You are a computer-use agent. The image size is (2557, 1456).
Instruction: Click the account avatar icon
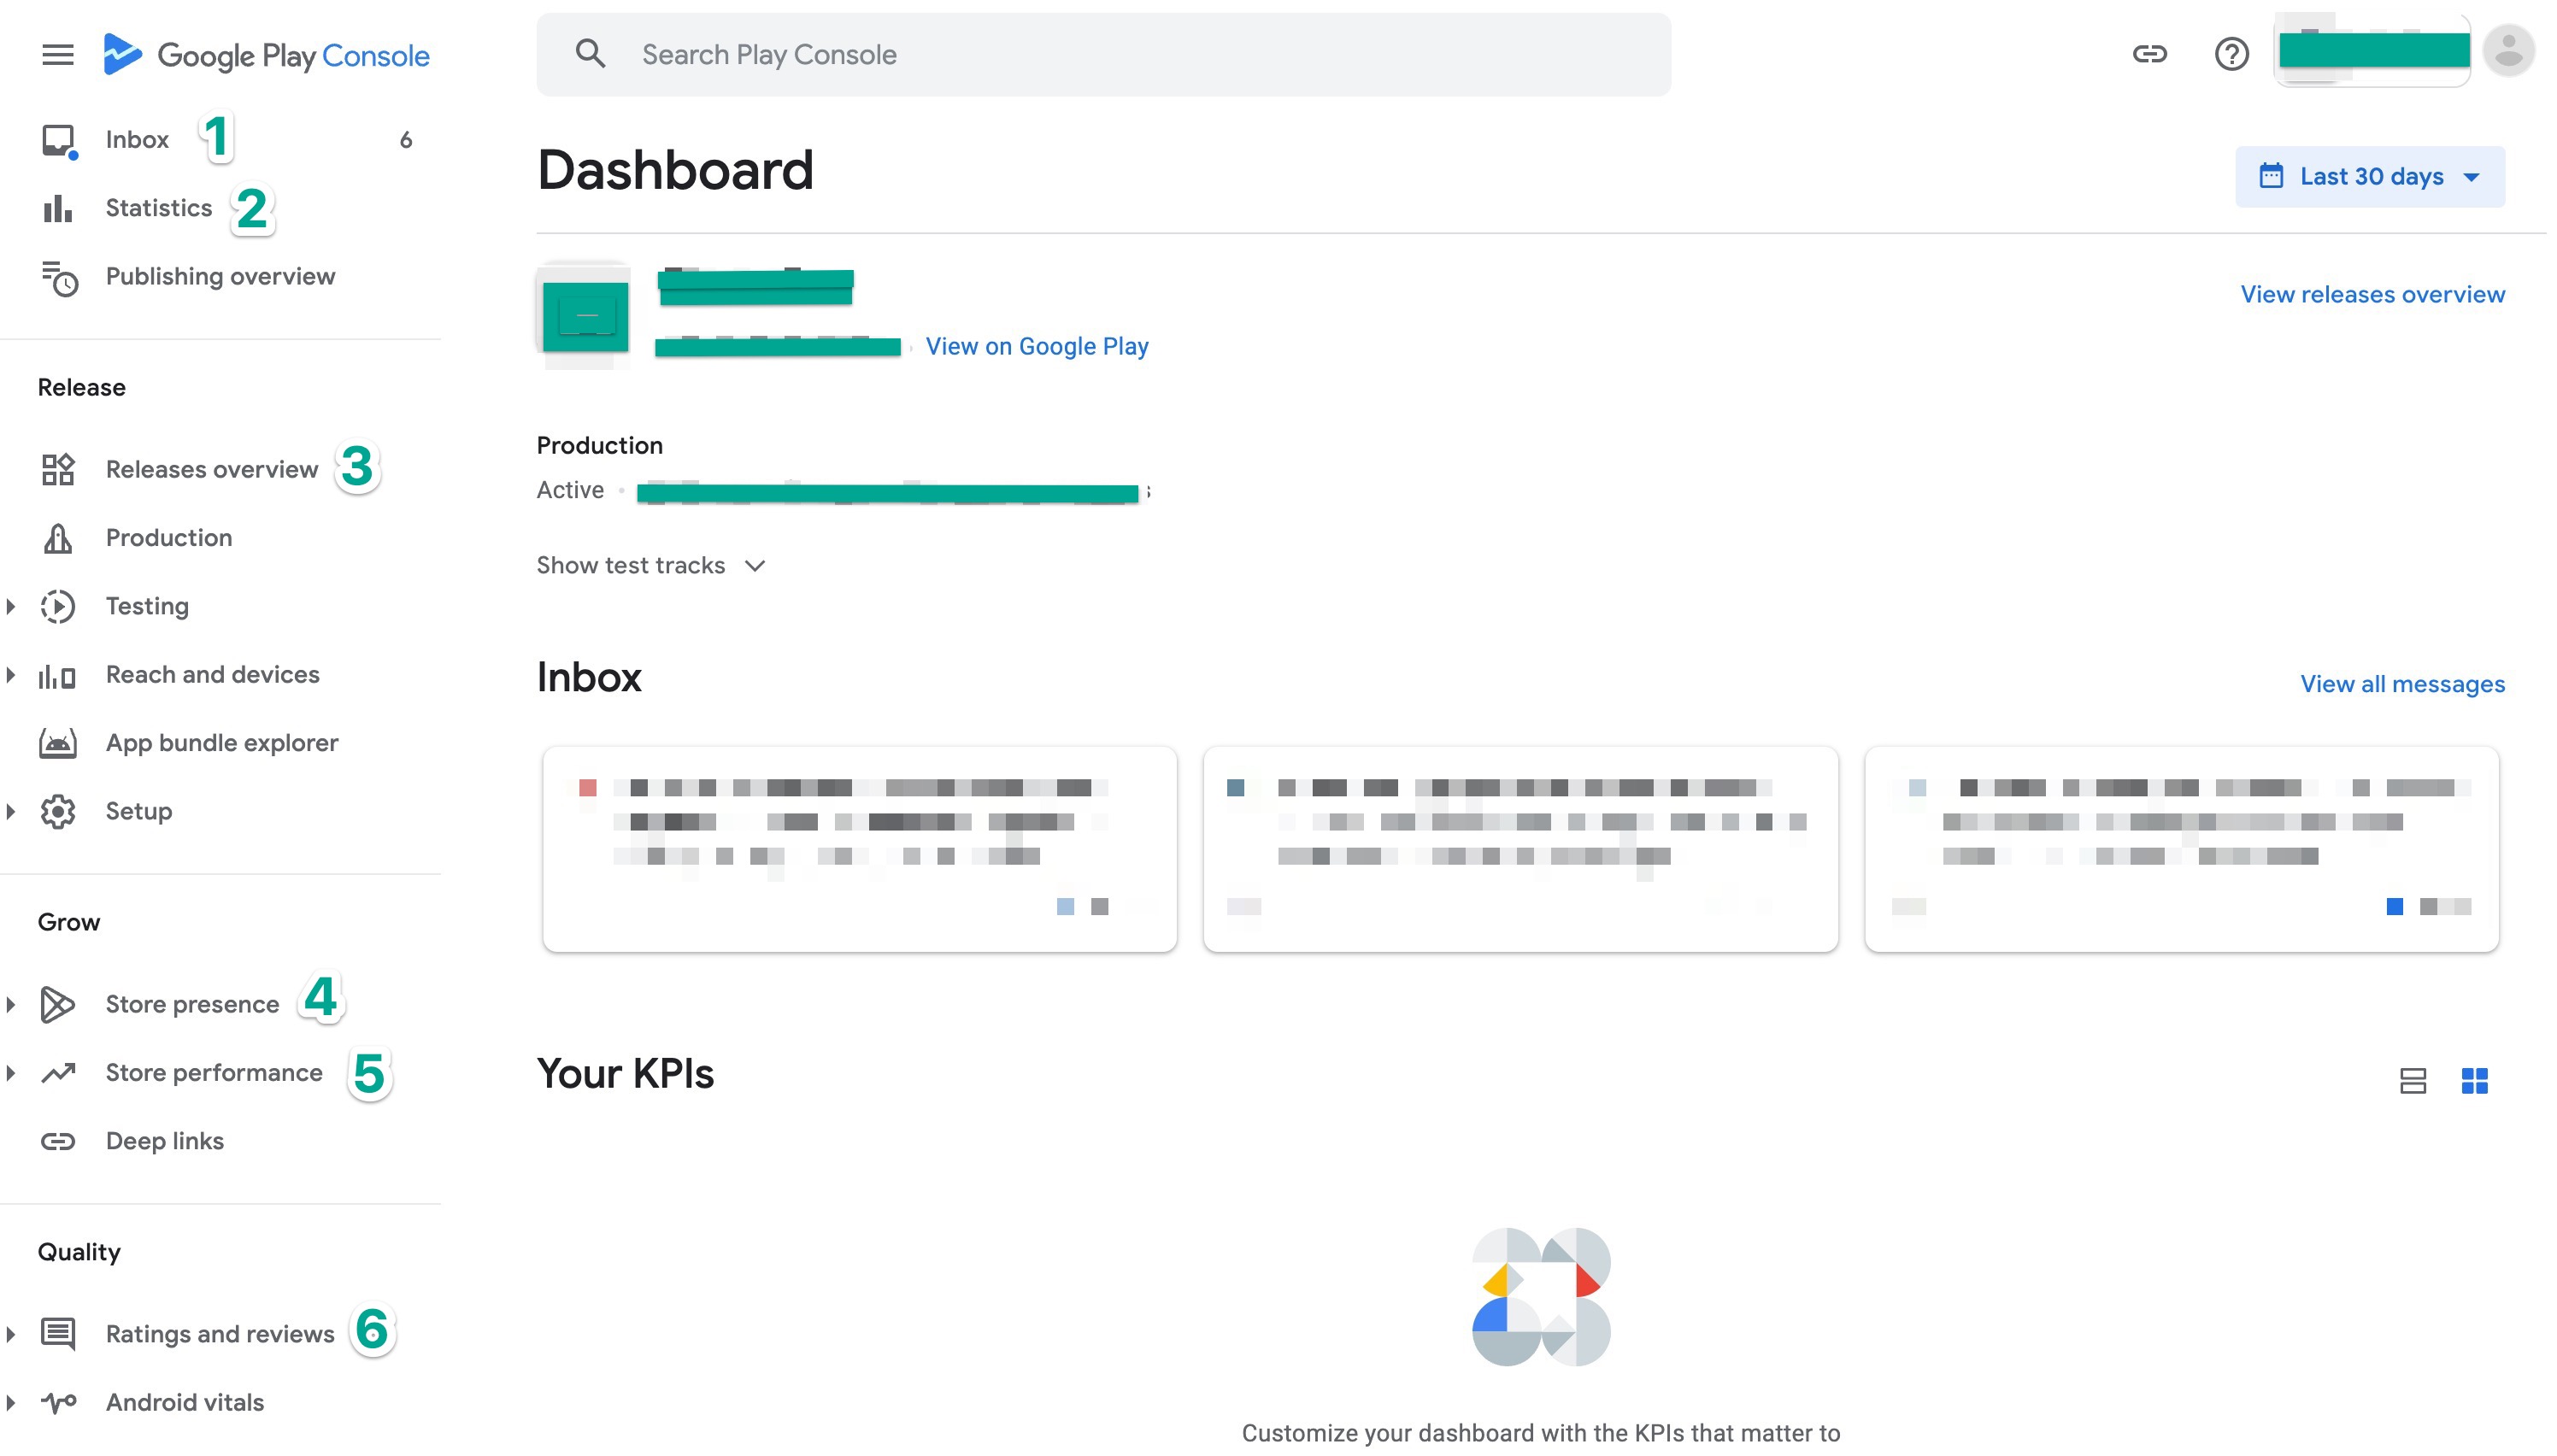coord(2508,51)
